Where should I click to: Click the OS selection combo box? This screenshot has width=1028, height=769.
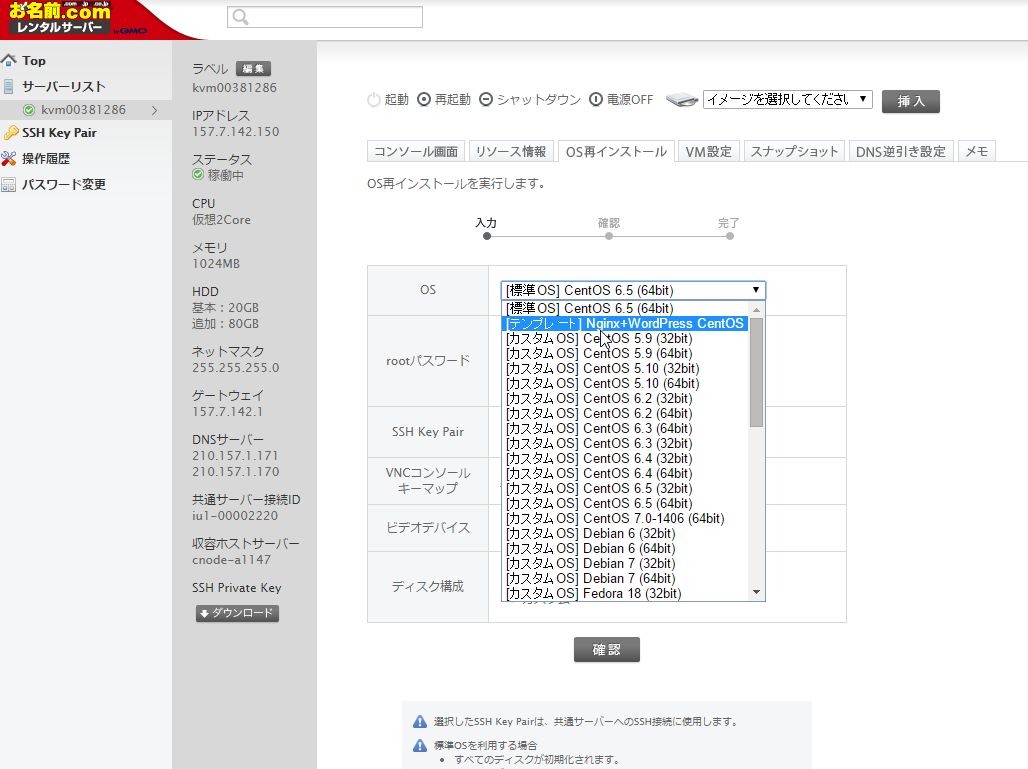tap(633, 290)
